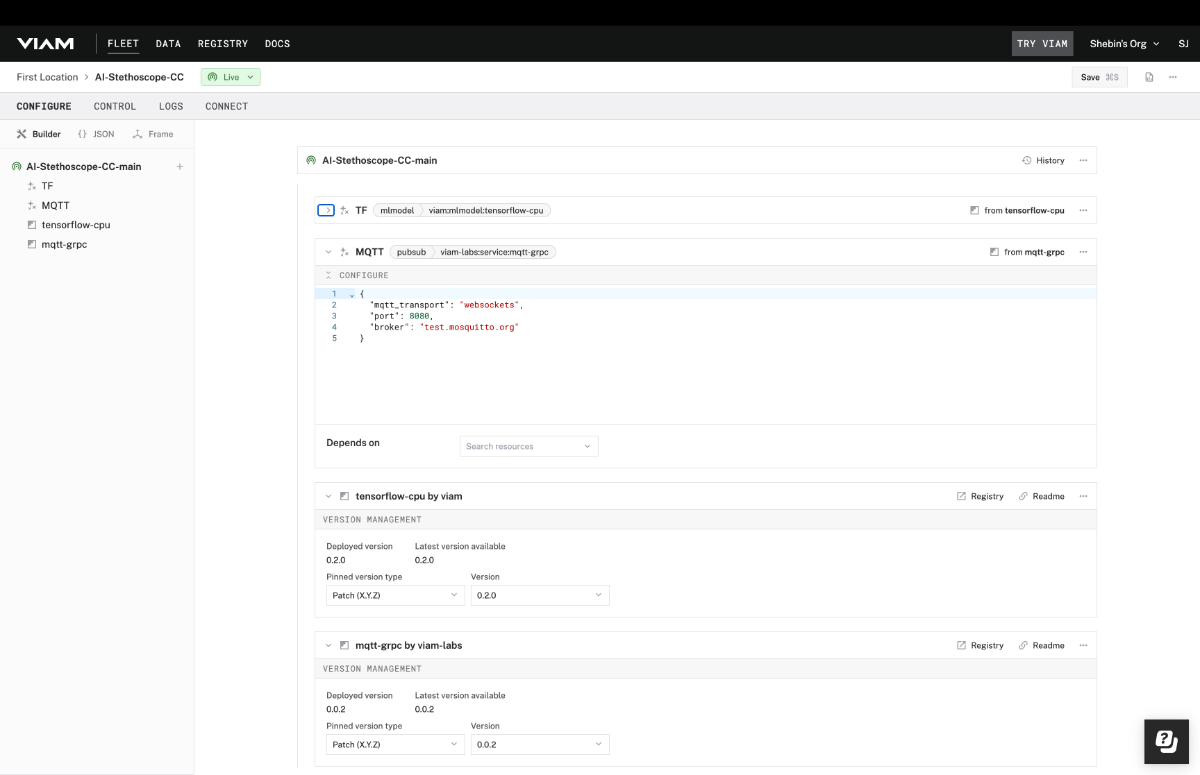The width and height of the screenshot is (1200, 775).
Task: Click the SJ user avatar
Action: pyautogui.click(x=1183, y=44)
